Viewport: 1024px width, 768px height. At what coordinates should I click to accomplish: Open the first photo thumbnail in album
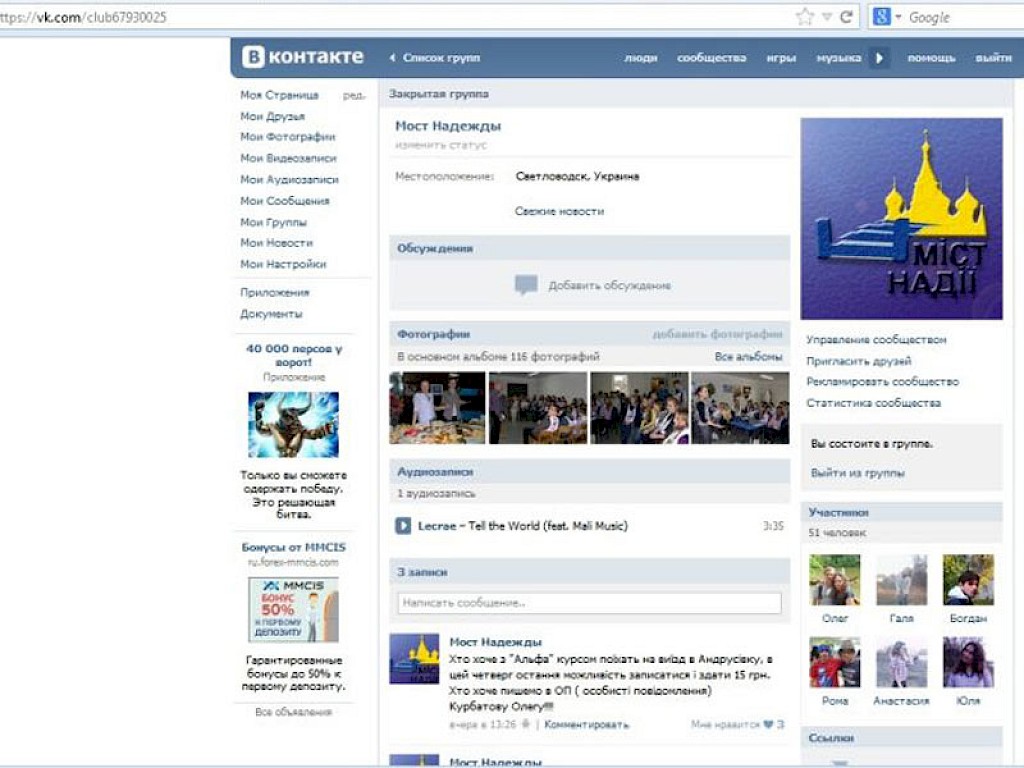click(437, 408)
